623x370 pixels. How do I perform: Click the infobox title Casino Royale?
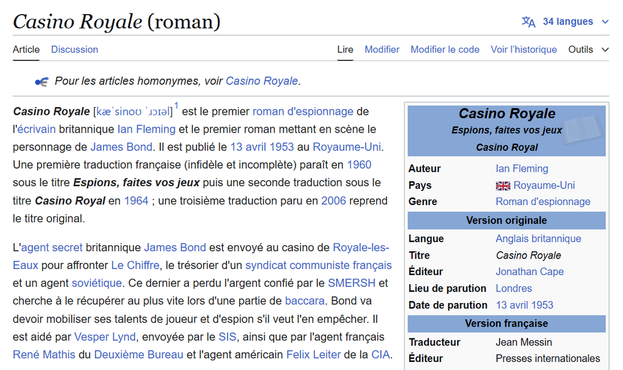pos(507,114)
